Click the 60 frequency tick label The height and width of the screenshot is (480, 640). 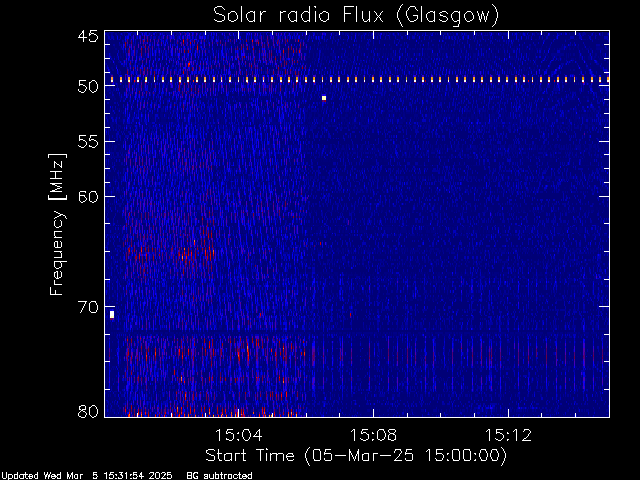coord(88,196)
